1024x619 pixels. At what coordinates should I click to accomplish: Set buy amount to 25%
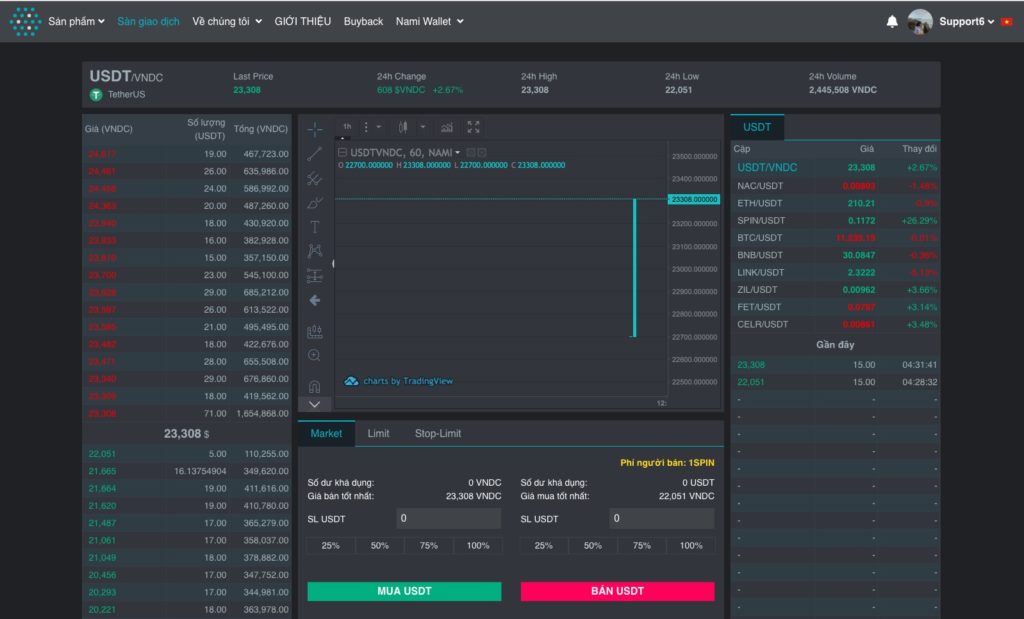click(330, 546)
